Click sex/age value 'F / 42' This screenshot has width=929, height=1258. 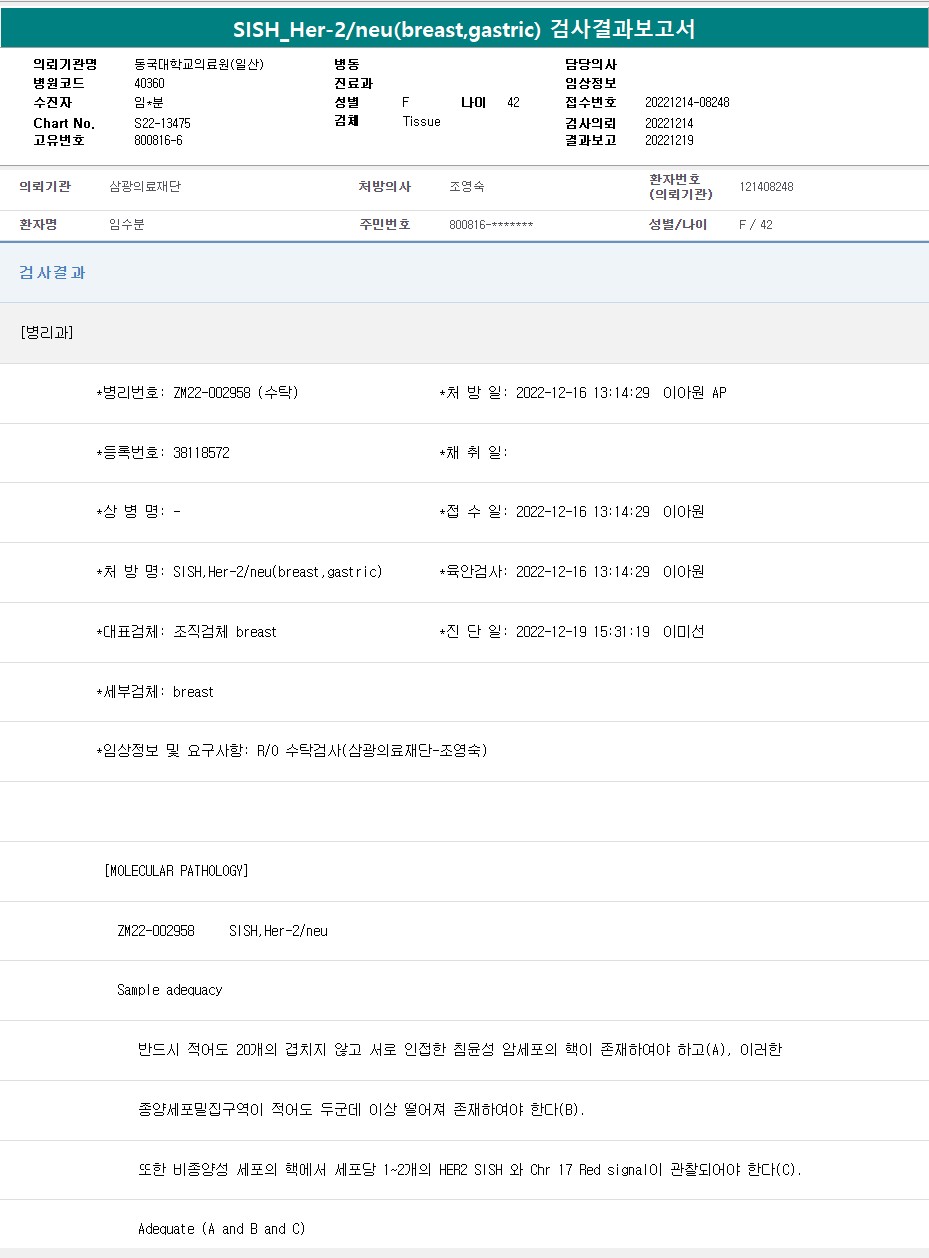click(755, 225)
